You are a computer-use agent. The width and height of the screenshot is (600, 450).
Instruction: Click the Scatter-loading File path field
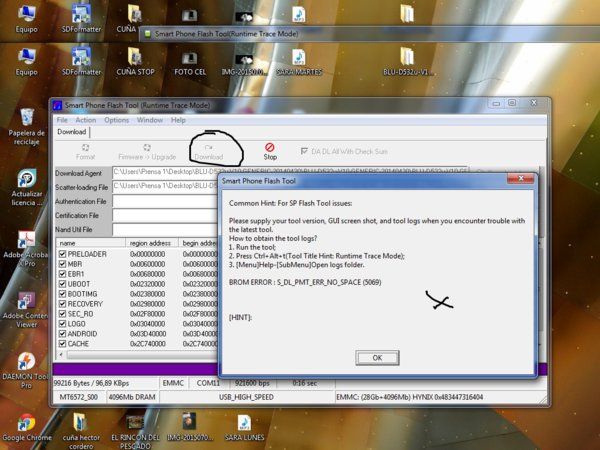(165, 186)
